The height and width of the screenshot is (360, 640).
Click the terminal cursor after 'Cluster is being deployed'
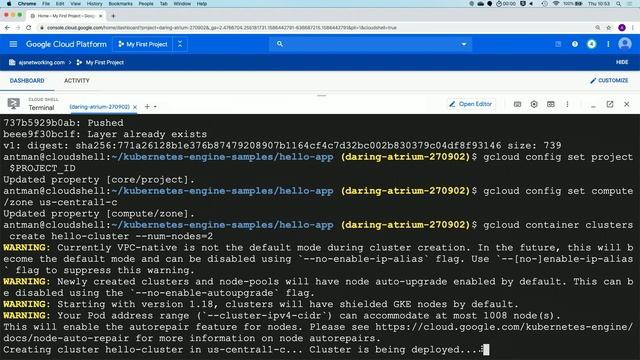tap(486, 350)
